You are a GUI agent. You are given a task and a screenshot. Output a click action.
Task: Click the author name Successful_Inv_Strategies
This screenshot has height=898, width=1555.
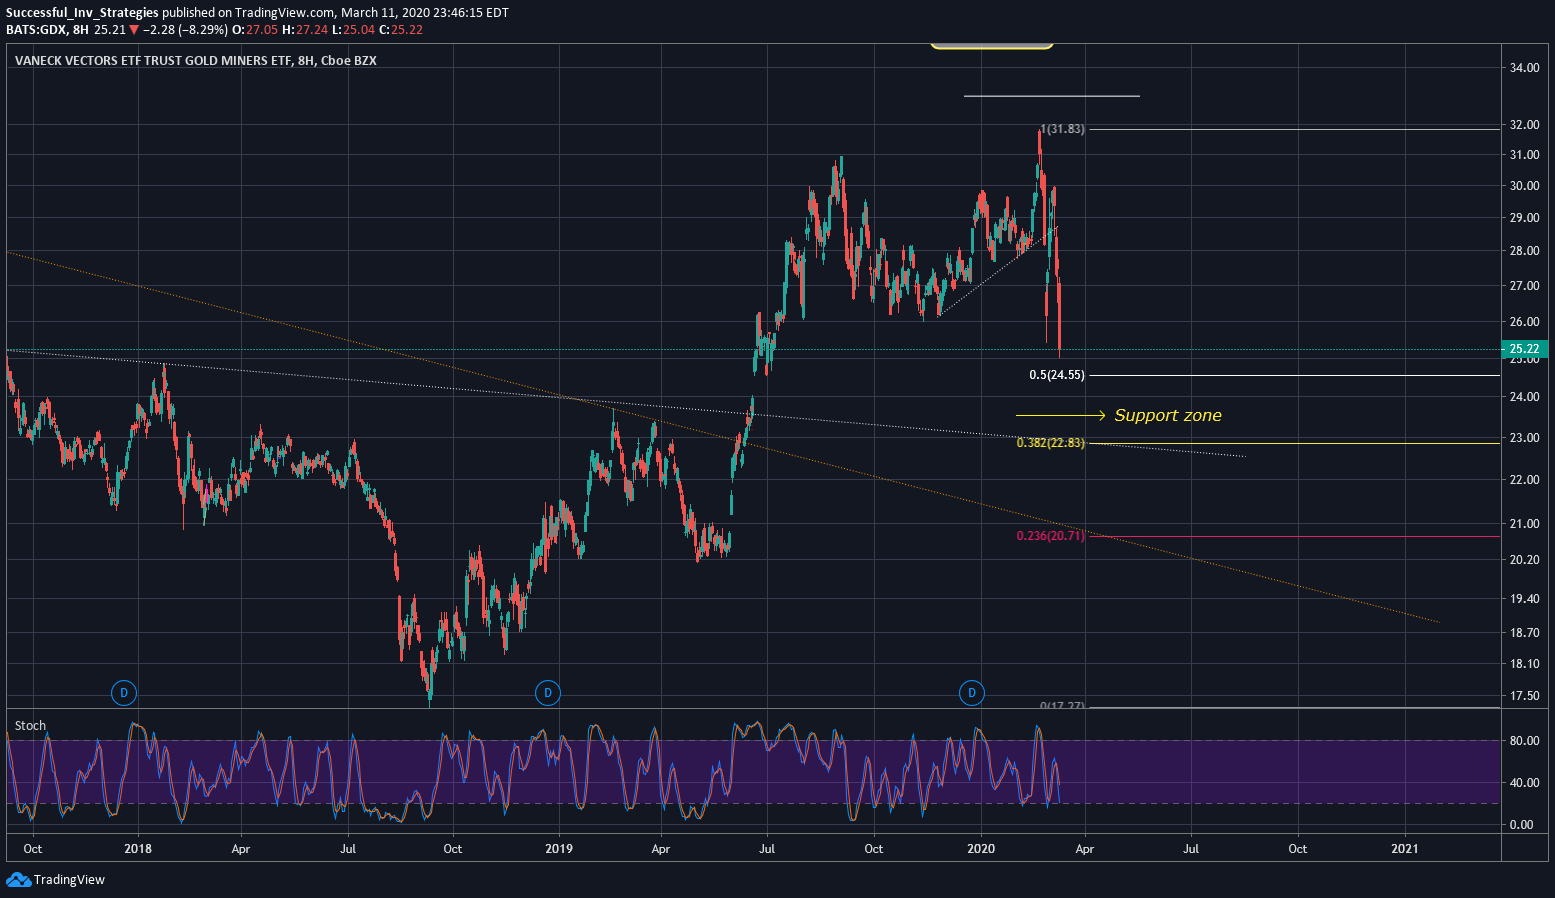coord(82,13)
